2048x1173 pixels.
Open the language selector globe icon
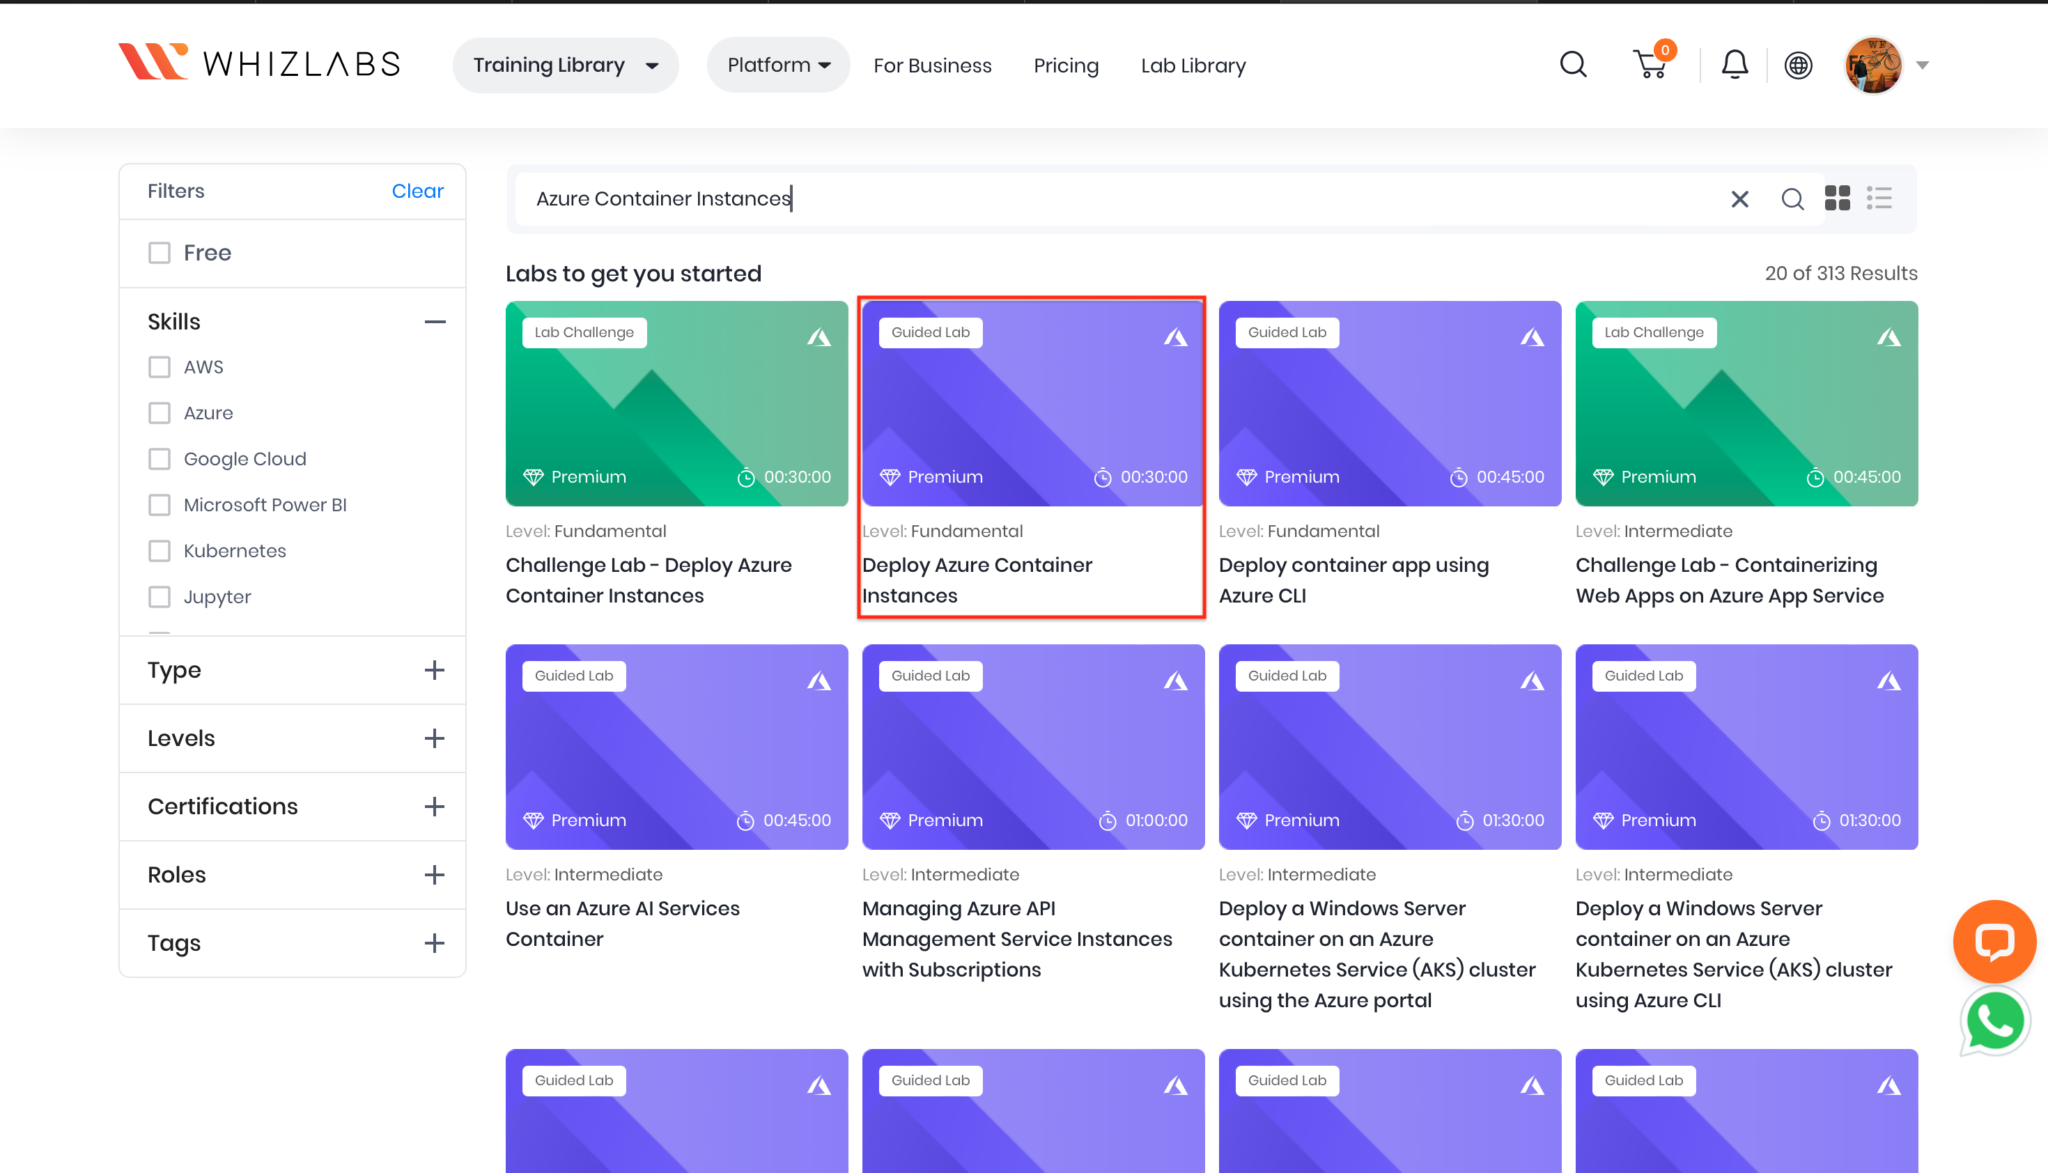[x=1798, y=65]
